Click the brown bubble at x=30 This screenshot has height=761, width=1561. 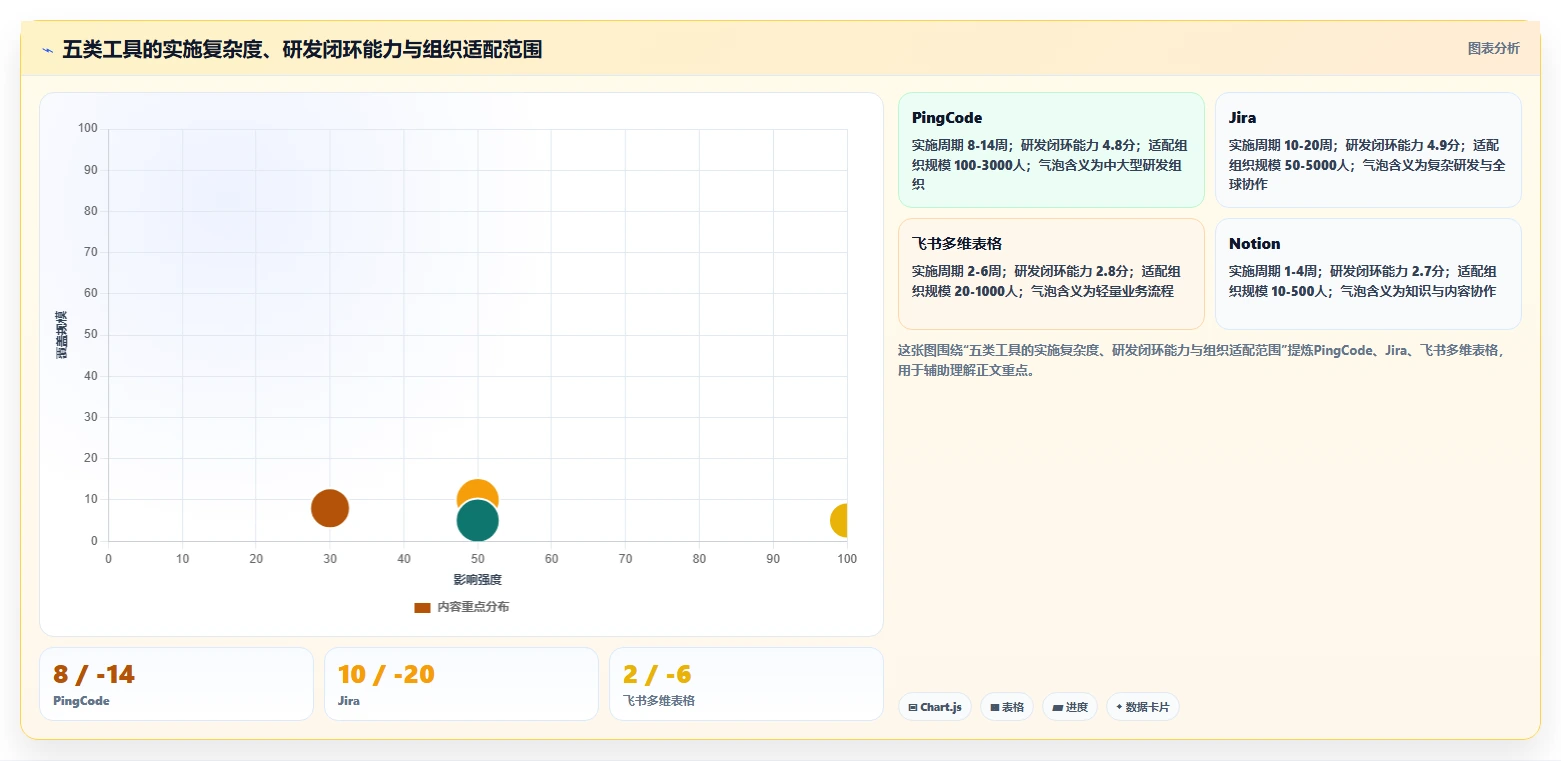pyautogui.click(x=330, y=508)
